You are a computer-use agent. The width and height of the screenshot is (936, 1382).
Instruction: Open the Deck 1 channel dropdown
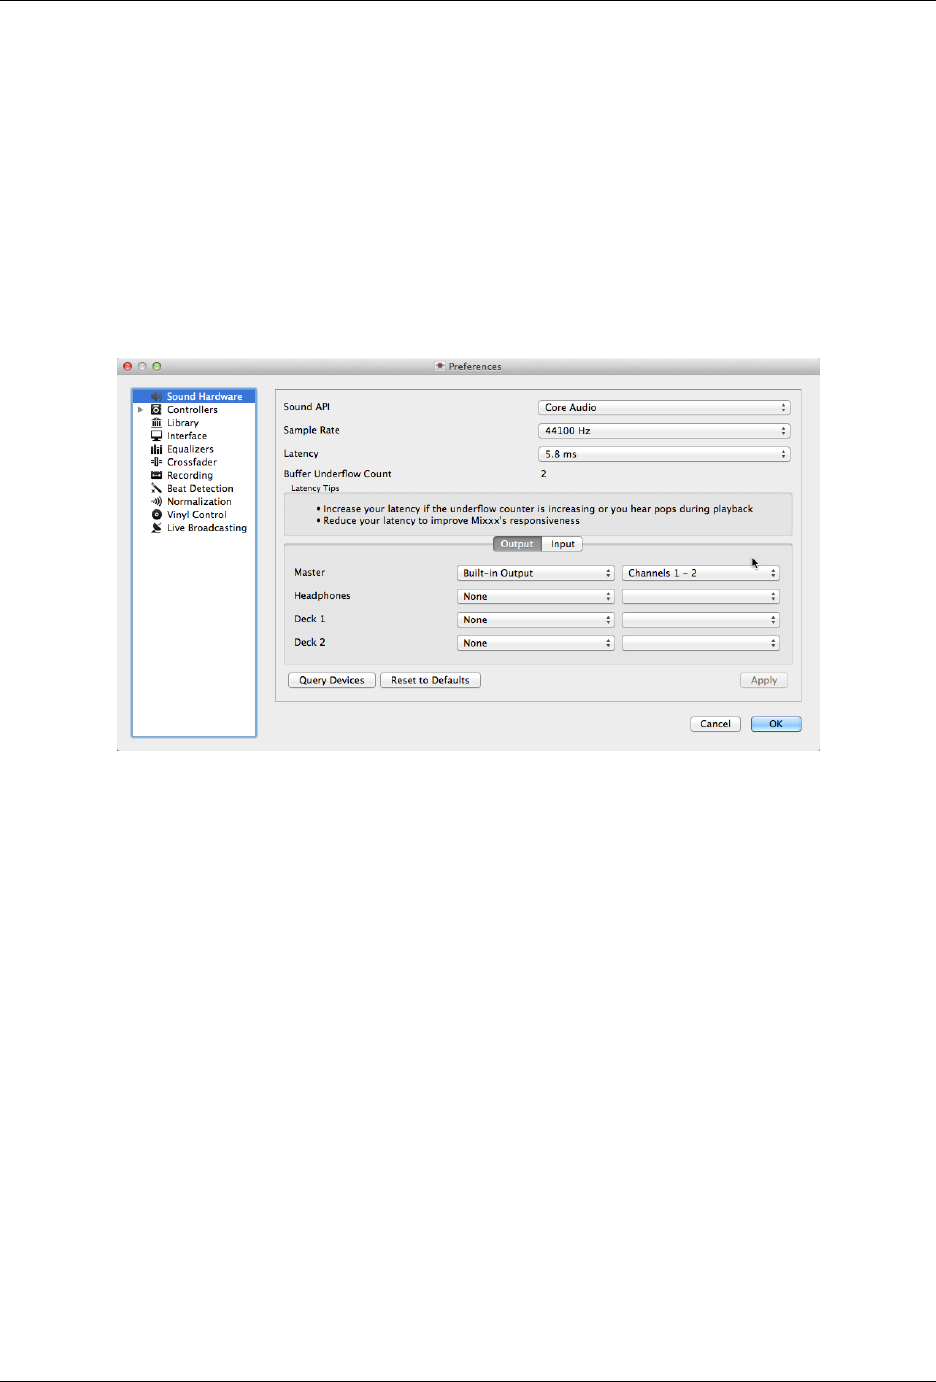click(700, 620)
